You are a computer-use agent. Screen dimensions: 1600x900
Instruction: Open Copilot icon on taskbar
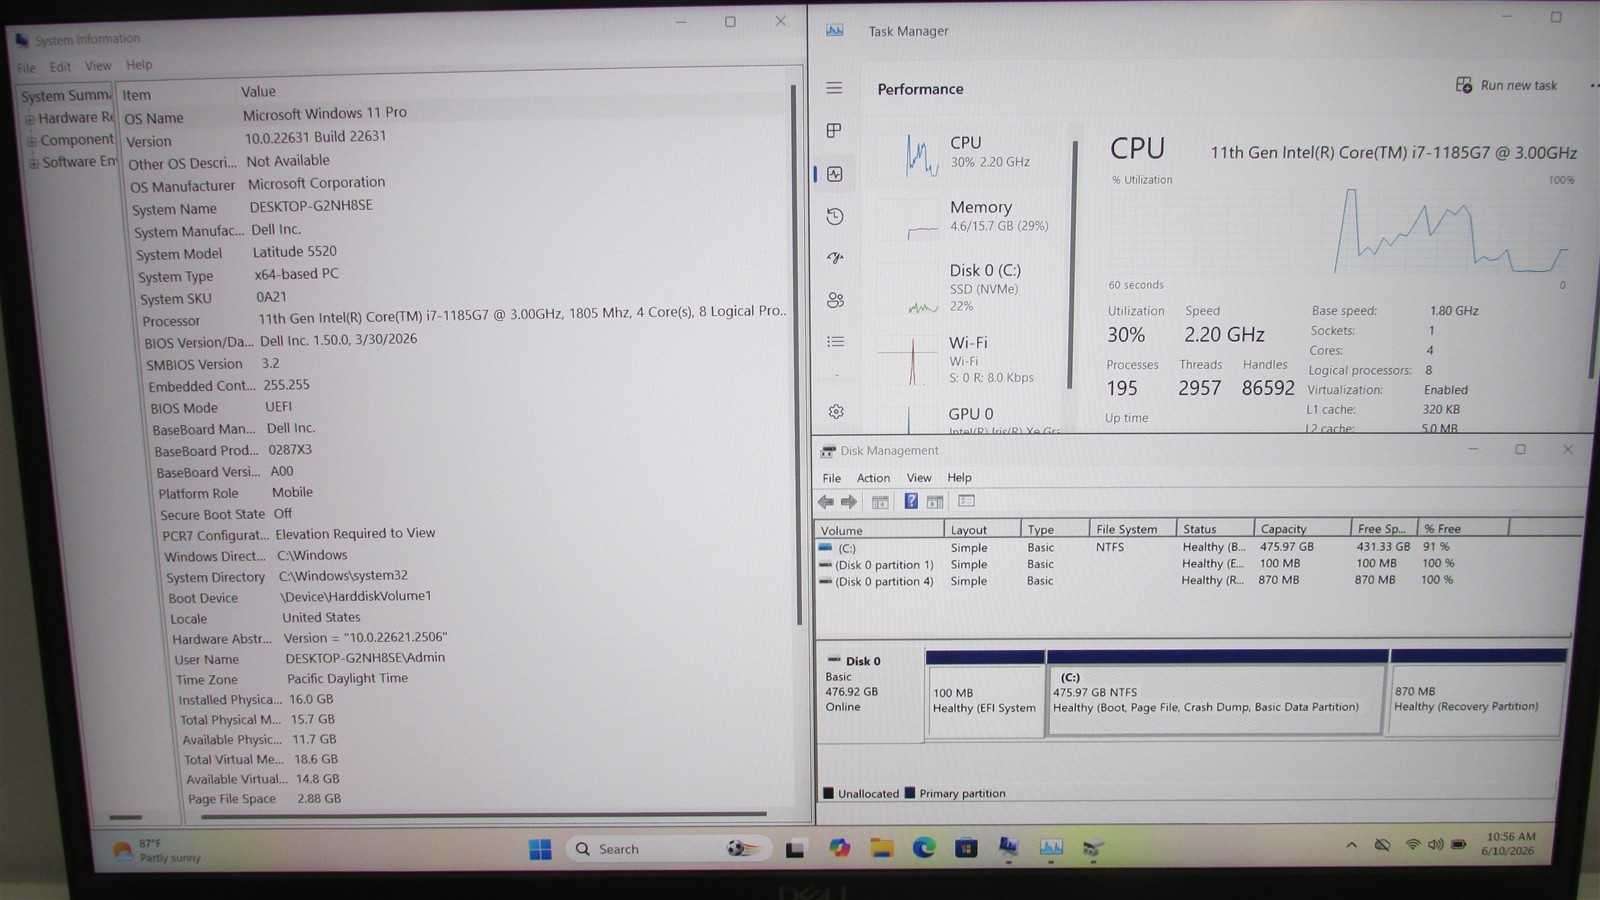click(839, 848)
